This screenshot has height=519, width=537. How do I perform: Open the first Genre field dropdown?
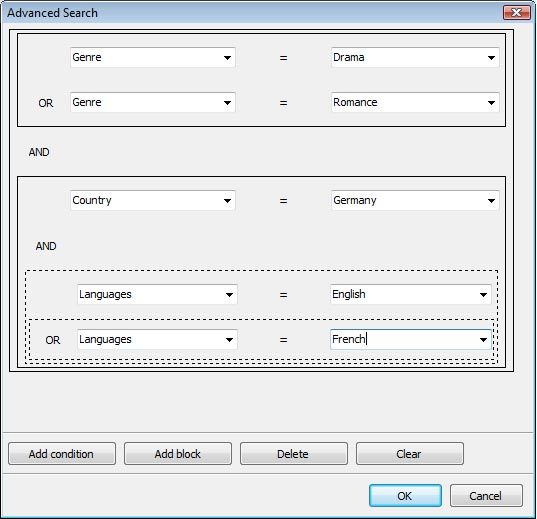(x=153, y=58)
